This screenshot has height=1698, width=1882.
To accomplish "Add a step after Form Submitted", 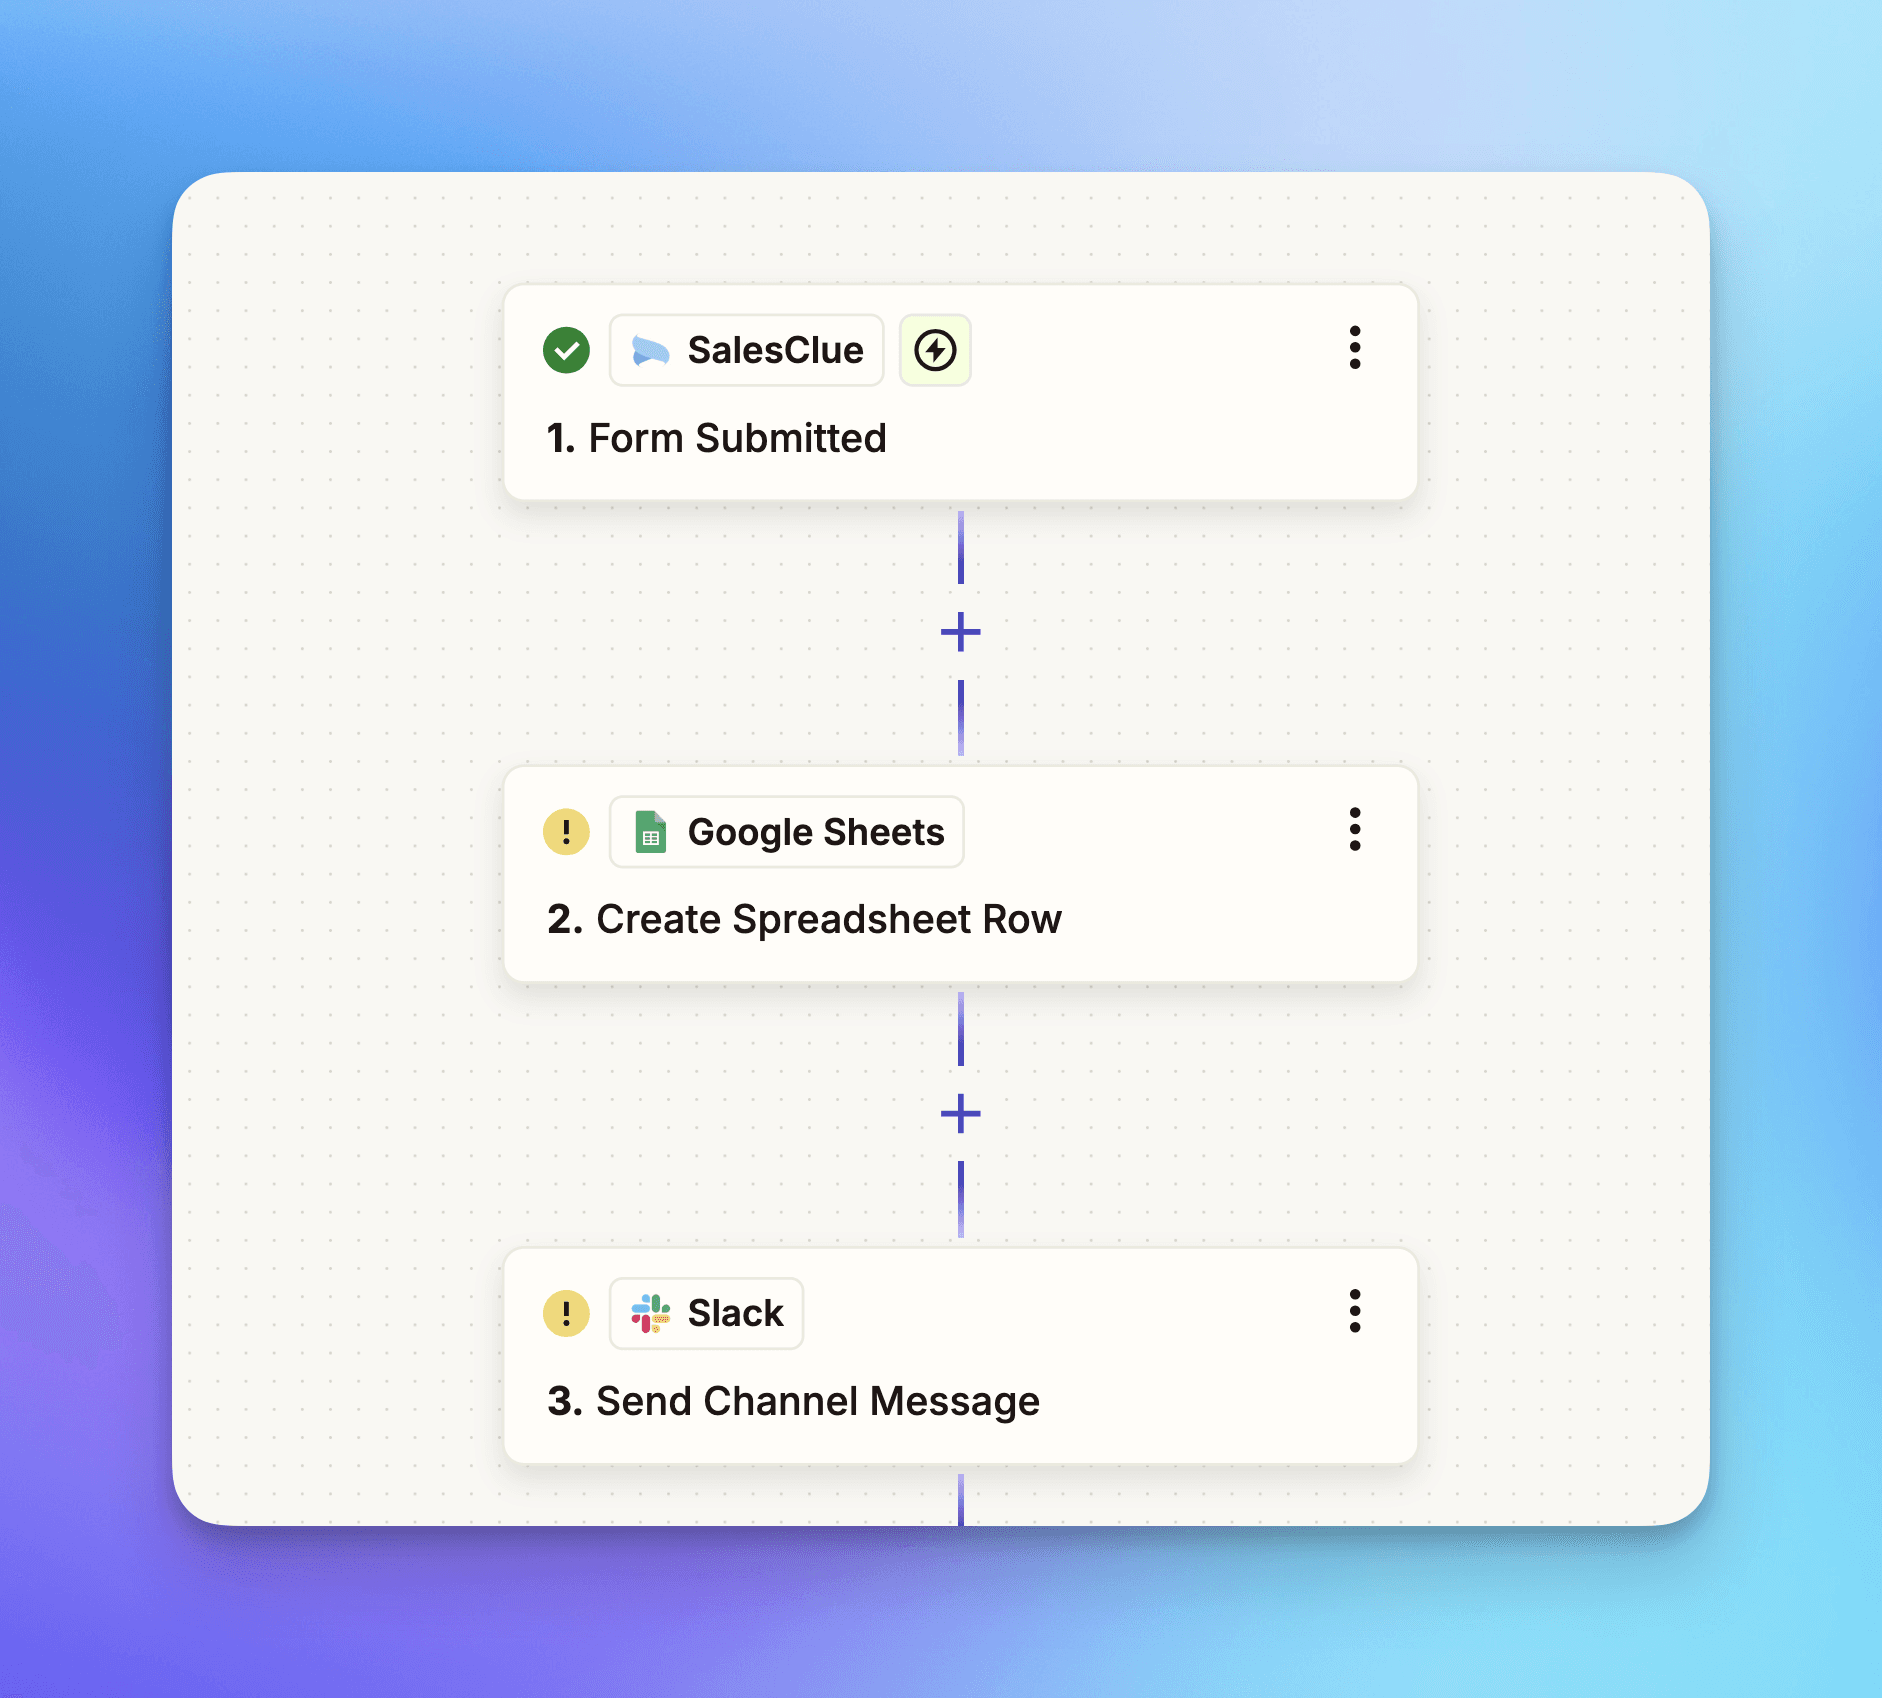I will (961, 632).
